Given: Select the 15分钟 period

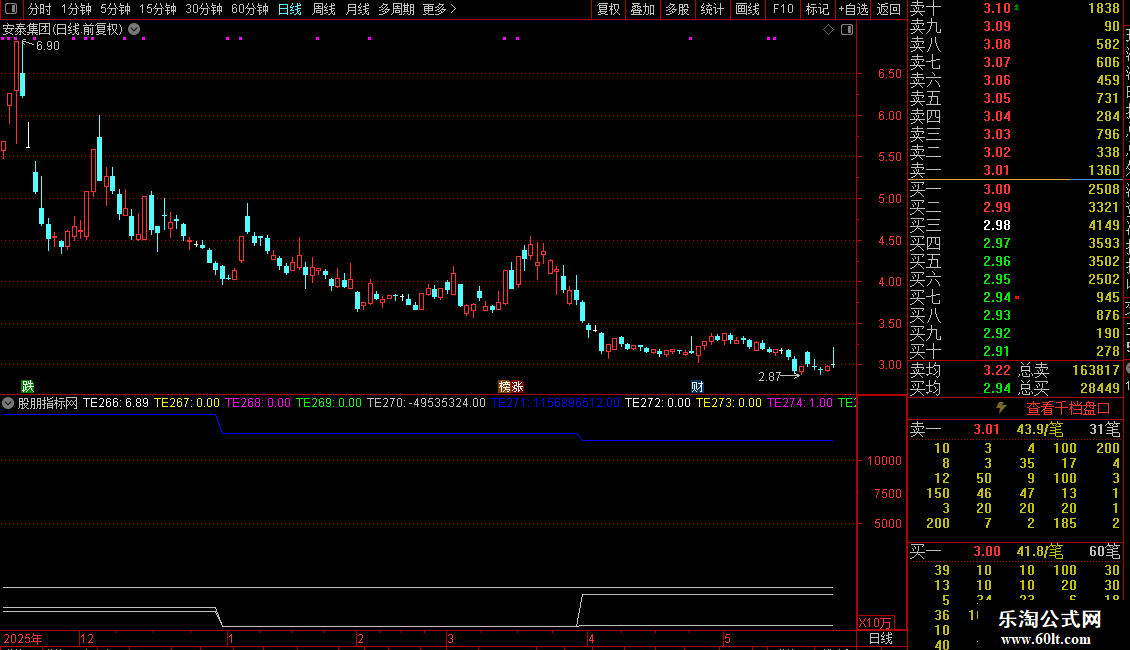Looking at the screenshot, I should (x=158, y=9).
